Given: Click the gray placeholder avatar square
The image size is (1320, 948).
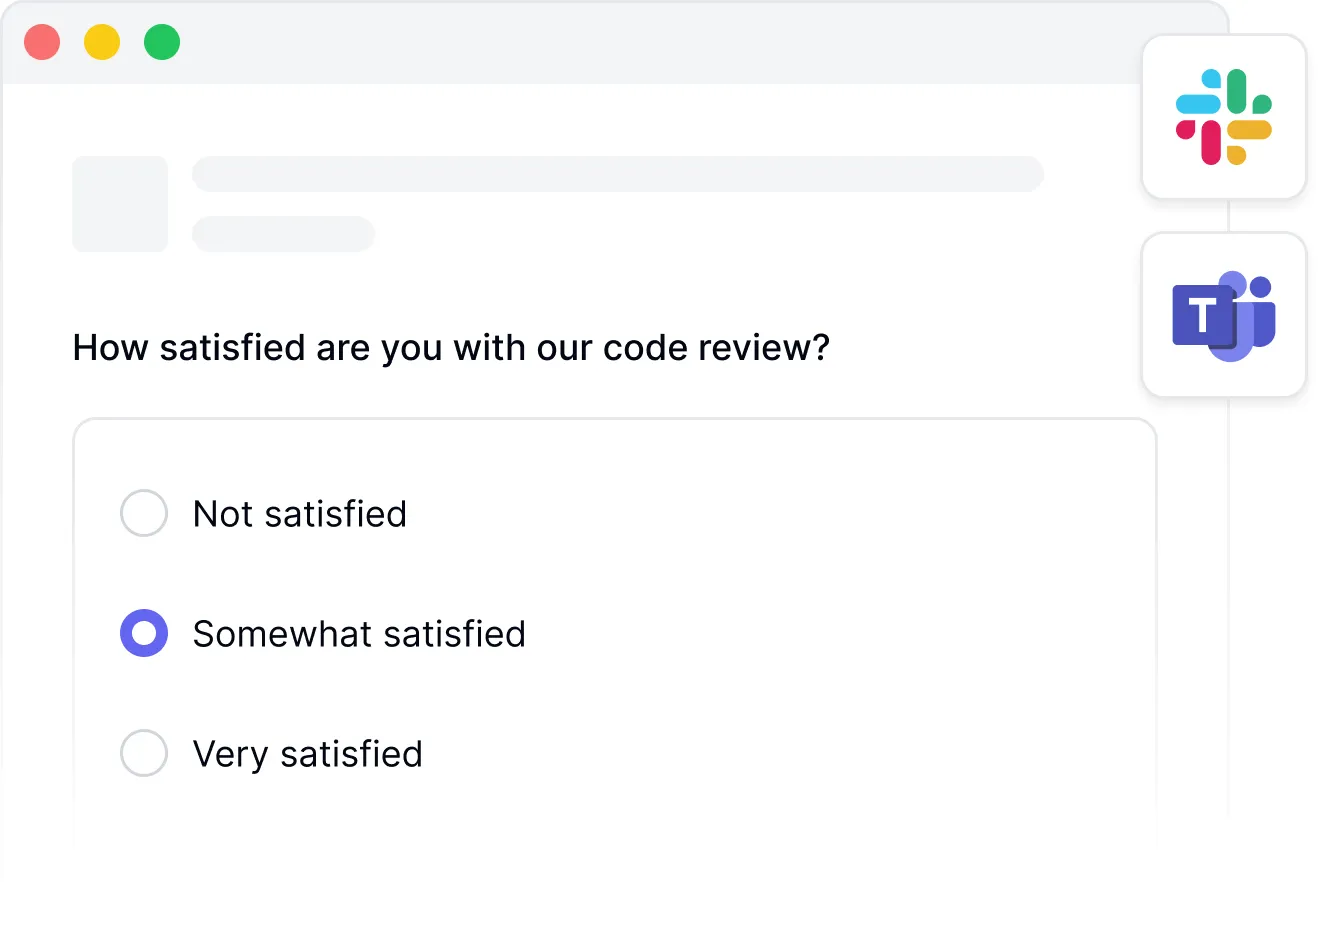Looking at the screenshot, I should coord(120,204).
